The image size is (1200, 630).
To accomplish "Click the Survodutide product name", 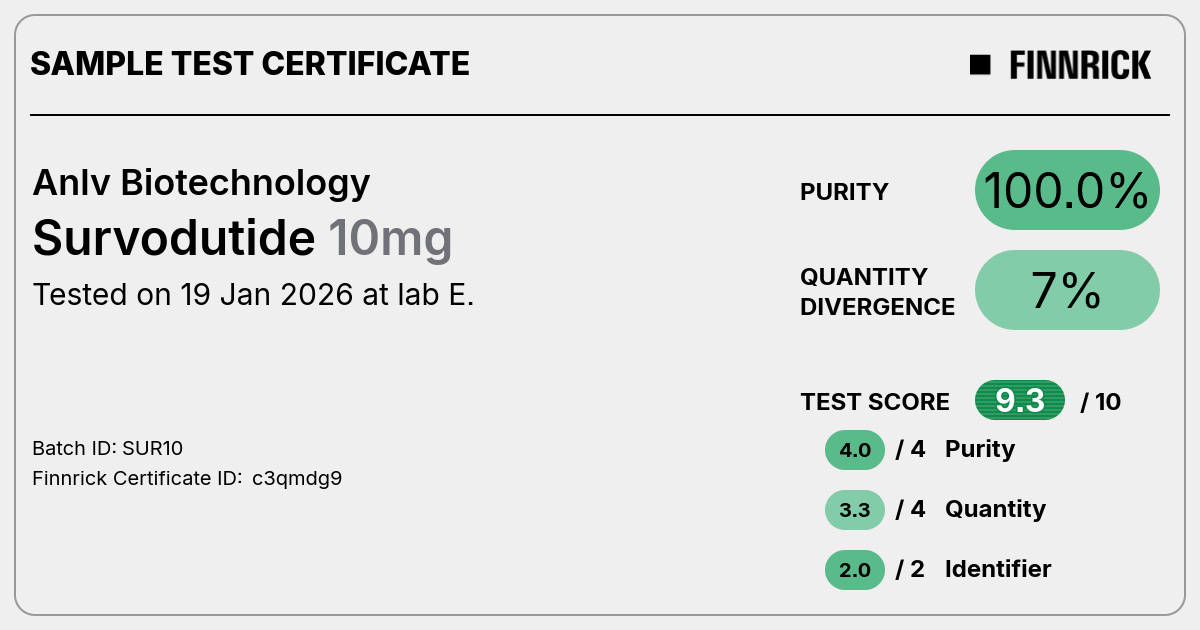I will (174, 238).
